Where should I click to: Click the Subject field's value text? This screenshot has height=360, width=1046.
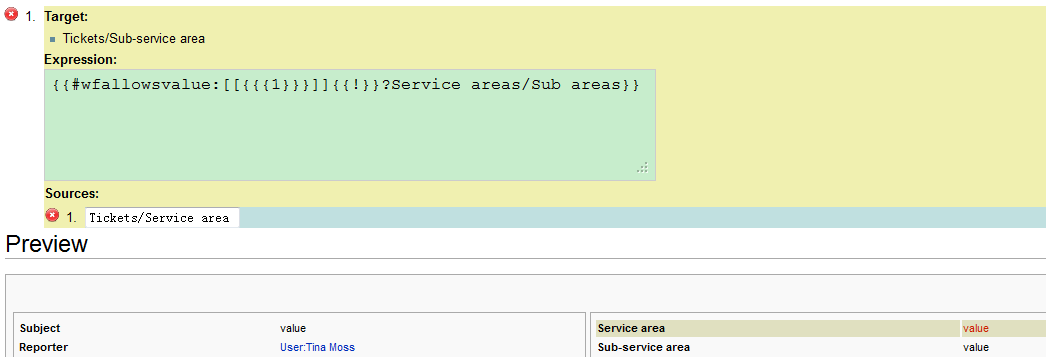(293, 329)
